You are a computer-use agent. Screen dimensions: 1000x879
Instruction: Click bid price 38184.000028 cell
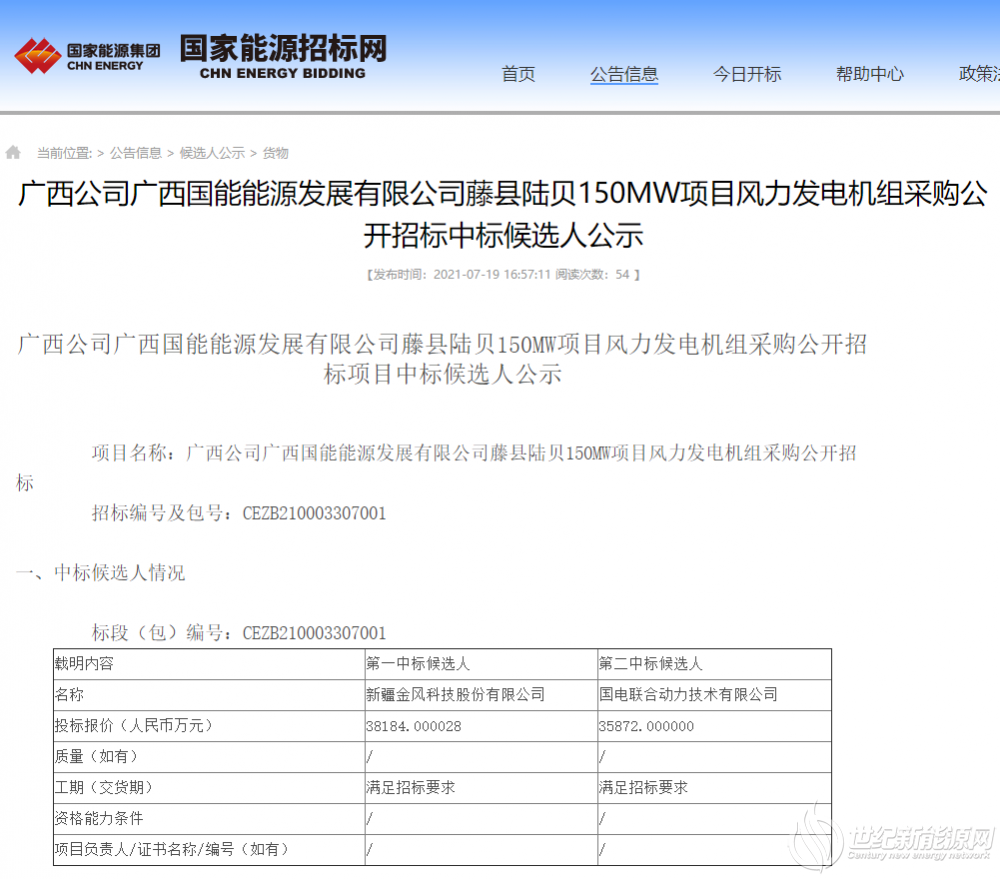pyautogui.click(x=414, y=726)
